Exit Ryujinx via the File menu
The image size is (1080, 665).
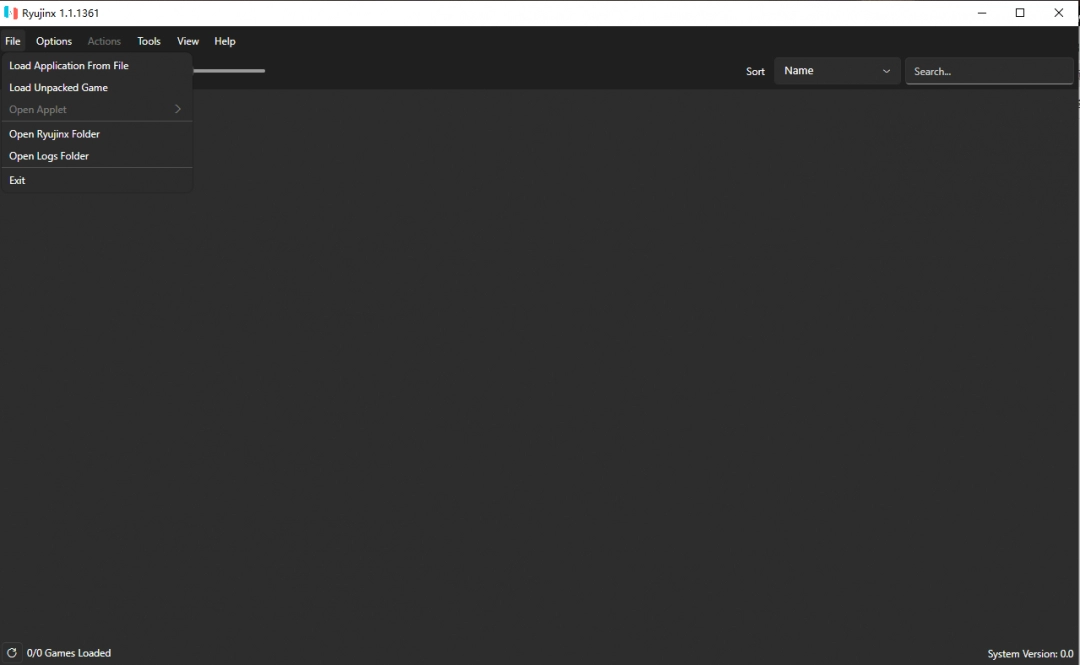[17, 181]
